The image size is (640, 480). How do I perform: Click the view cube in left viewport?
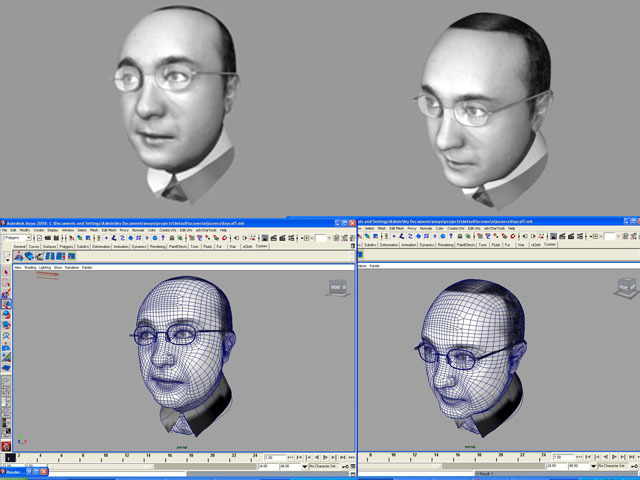pos(338,287)
